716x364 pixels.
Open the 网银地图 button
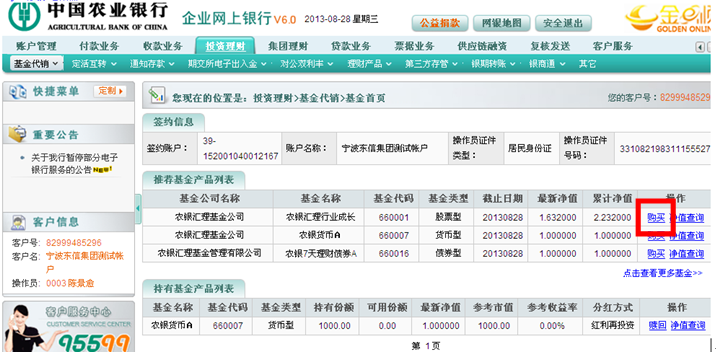point(501,23)
